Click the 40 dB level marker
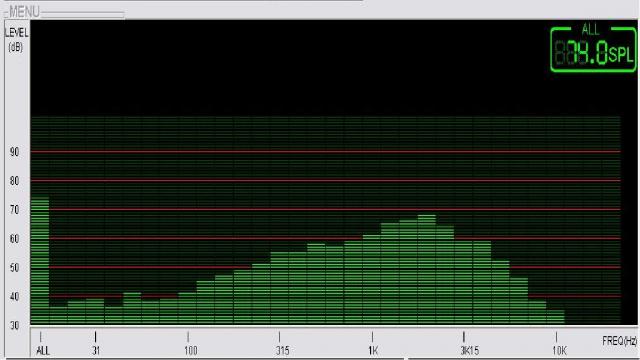 point(14,297)
